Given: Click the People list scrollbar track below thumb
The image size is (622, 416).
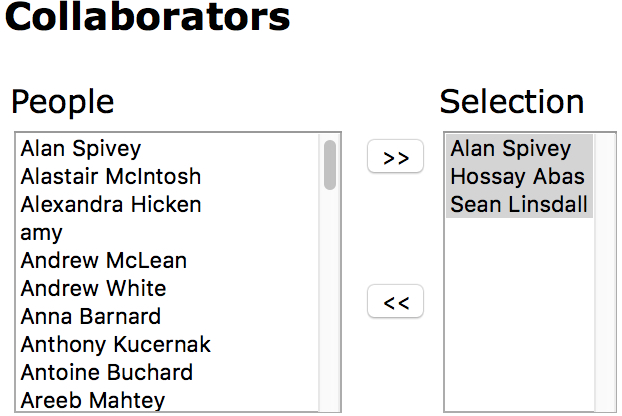Looking at the screenshot, I should click(x=330, y=300).
